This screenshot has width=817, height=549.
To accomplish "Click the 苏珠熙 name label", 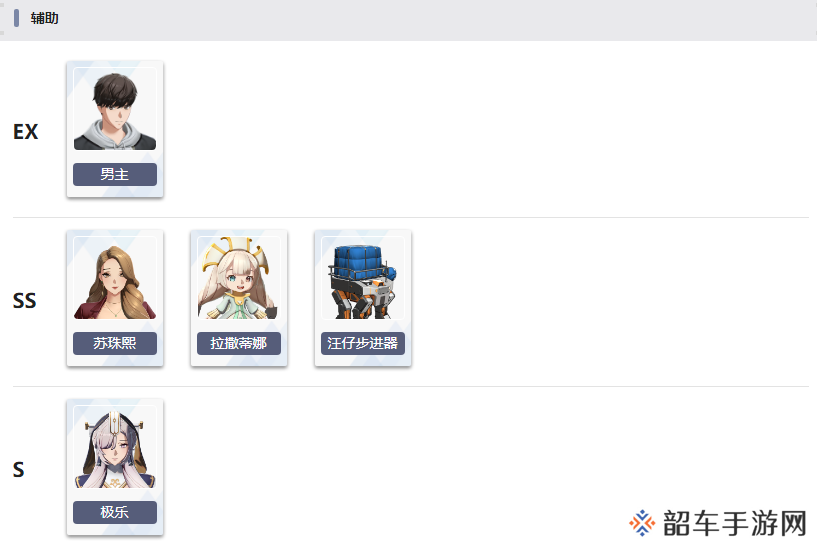I will pyautogui.click(x=115, y=343).
